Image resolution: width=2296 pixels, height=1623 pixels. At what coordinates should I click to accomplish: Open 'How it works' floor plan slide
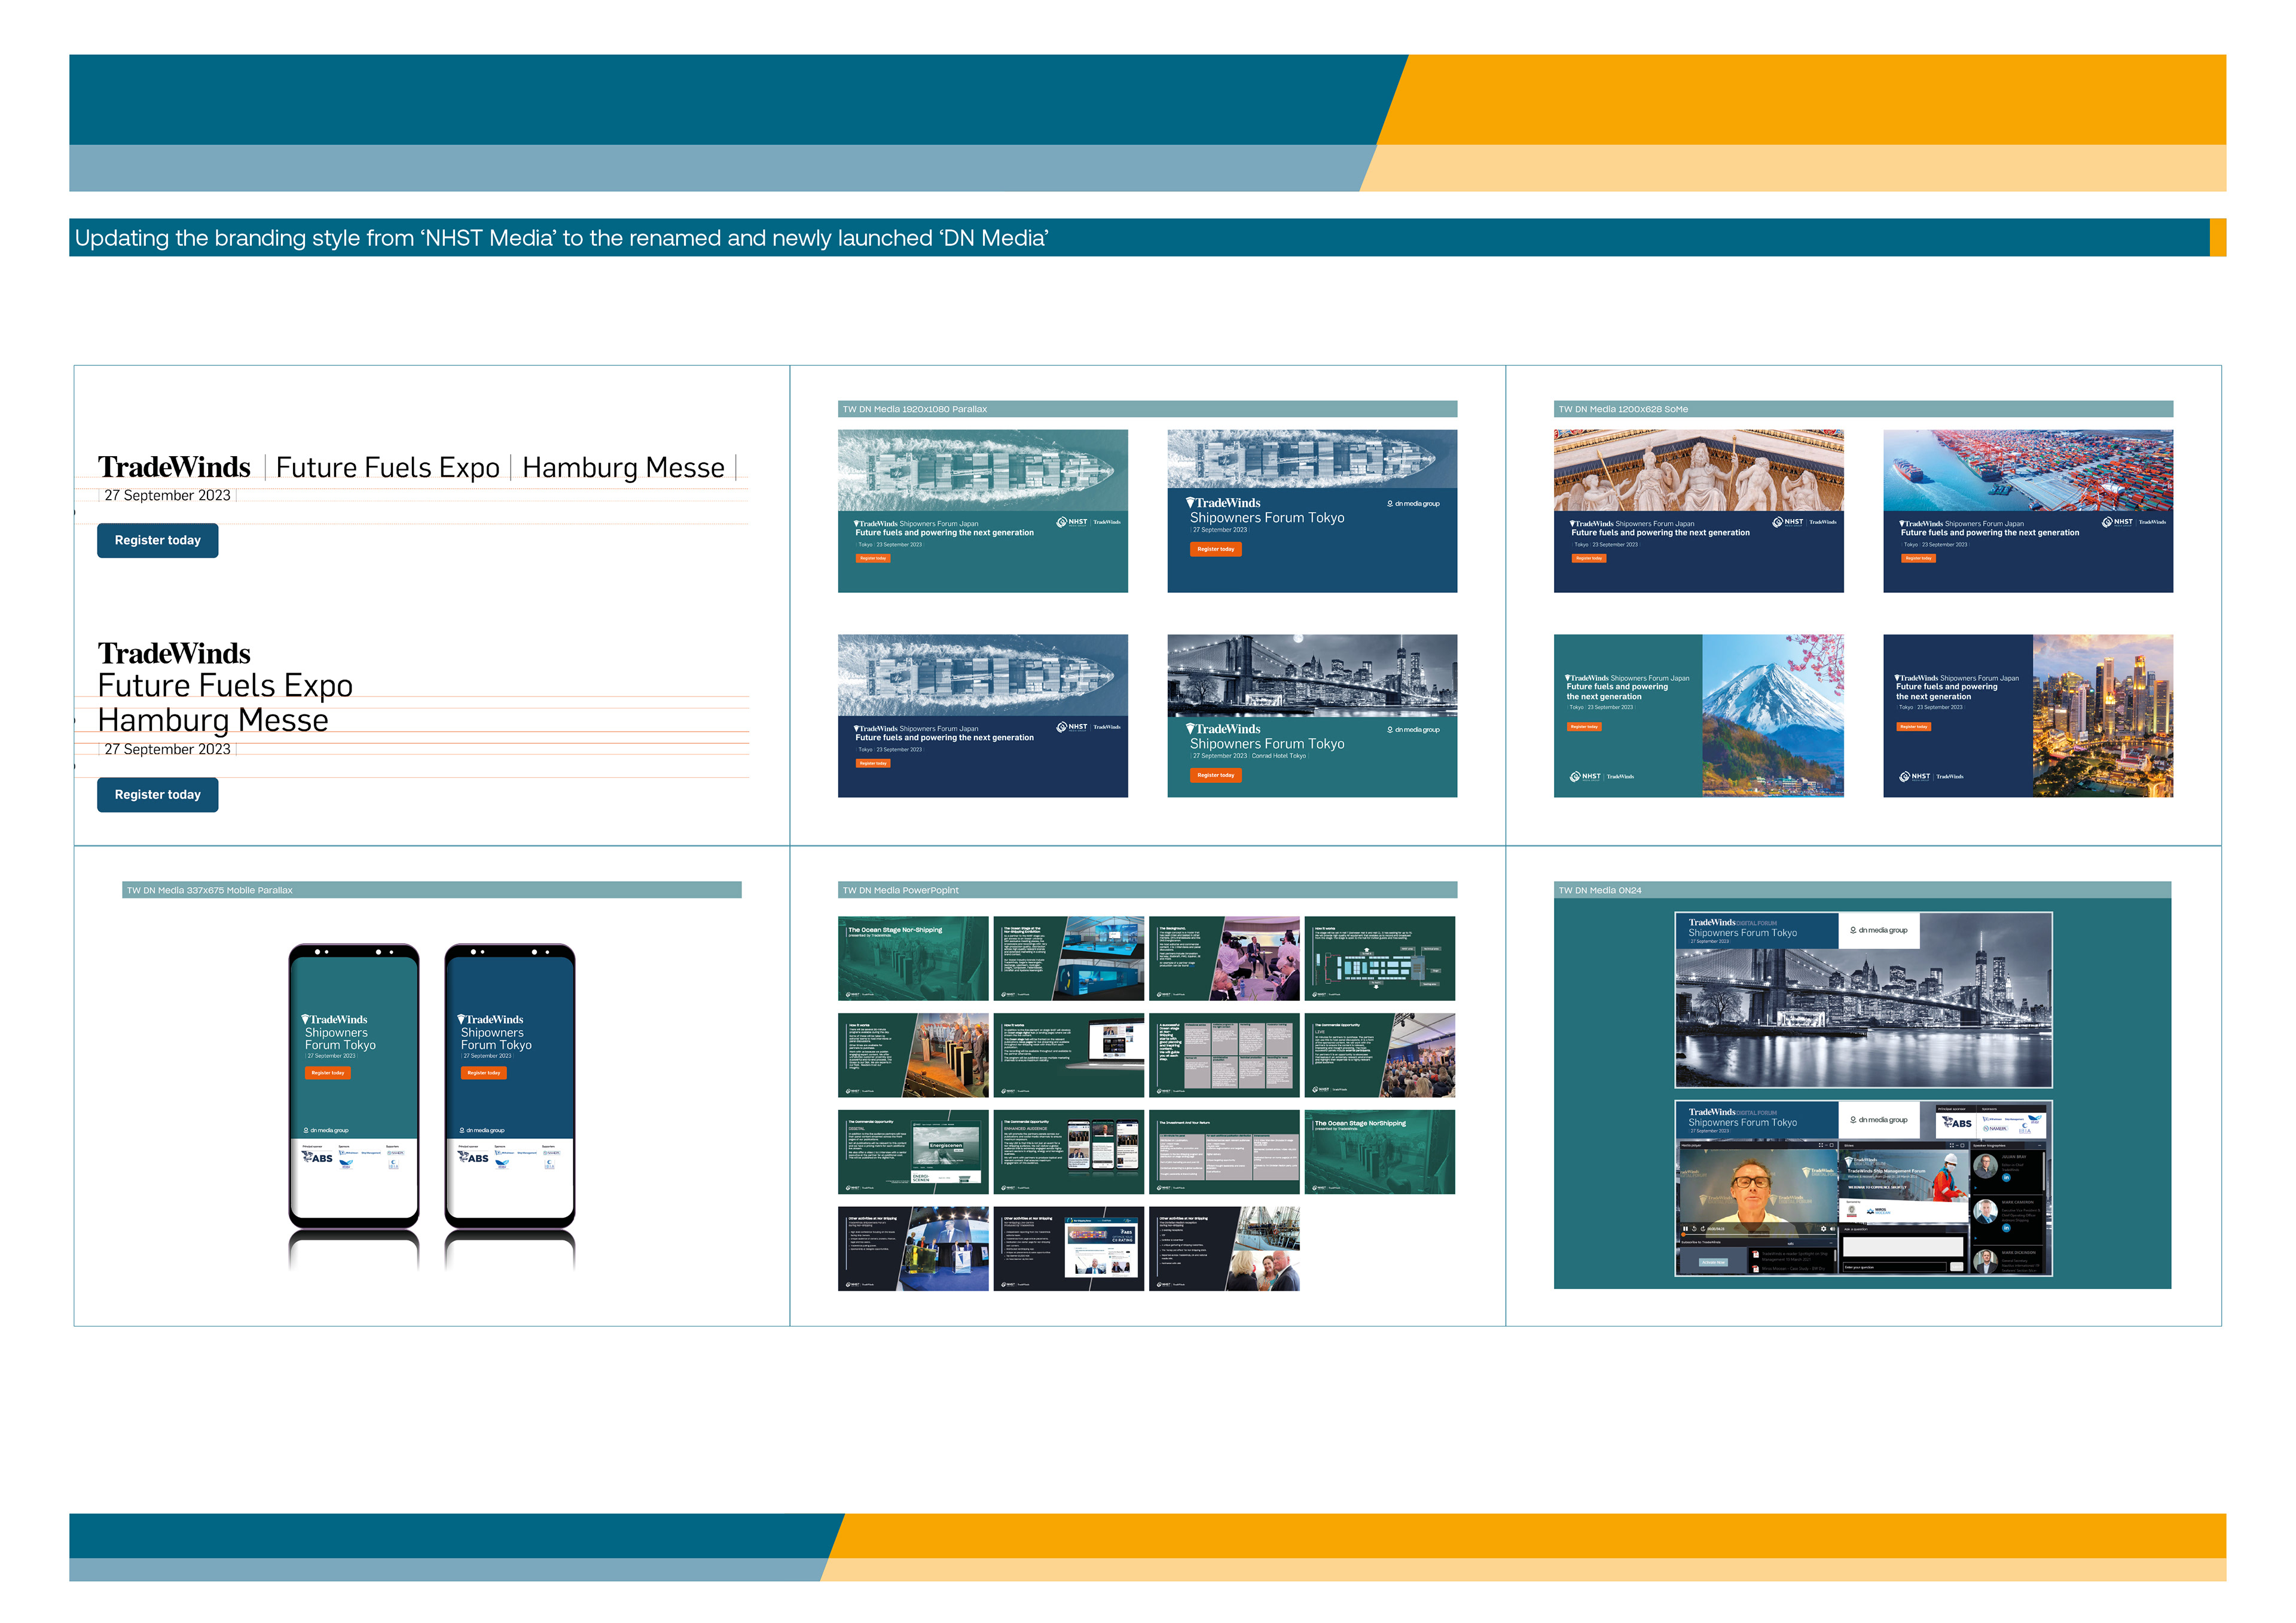click(x=1380, y=958)
